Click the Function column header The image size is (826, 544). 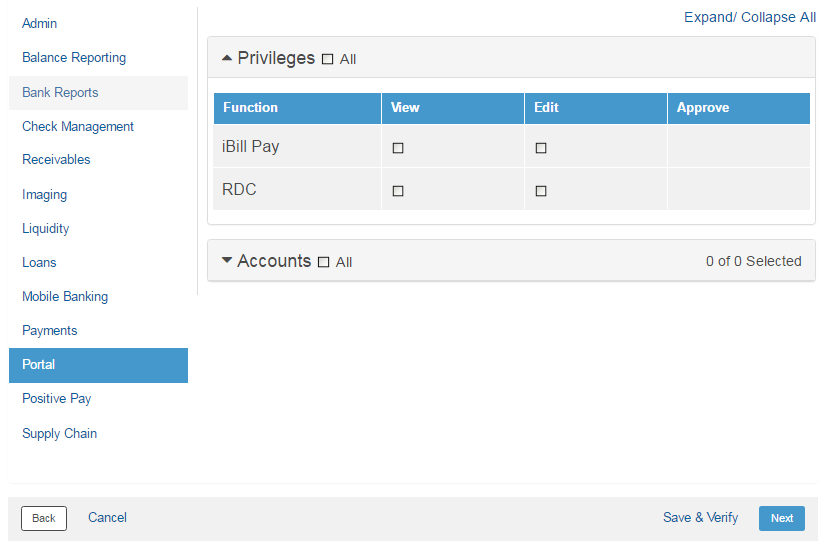tap(251, 108)
